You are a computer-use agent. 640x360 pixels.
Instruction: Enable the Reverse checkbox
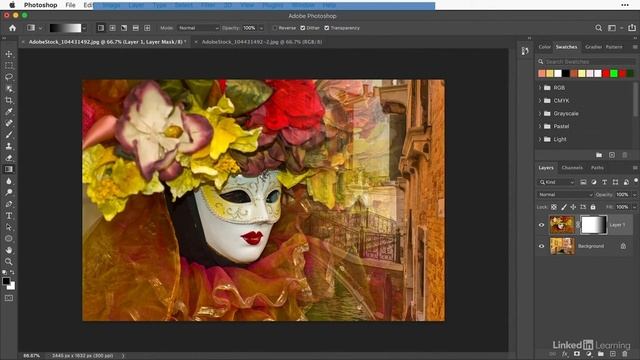click(x=275, y=28)
